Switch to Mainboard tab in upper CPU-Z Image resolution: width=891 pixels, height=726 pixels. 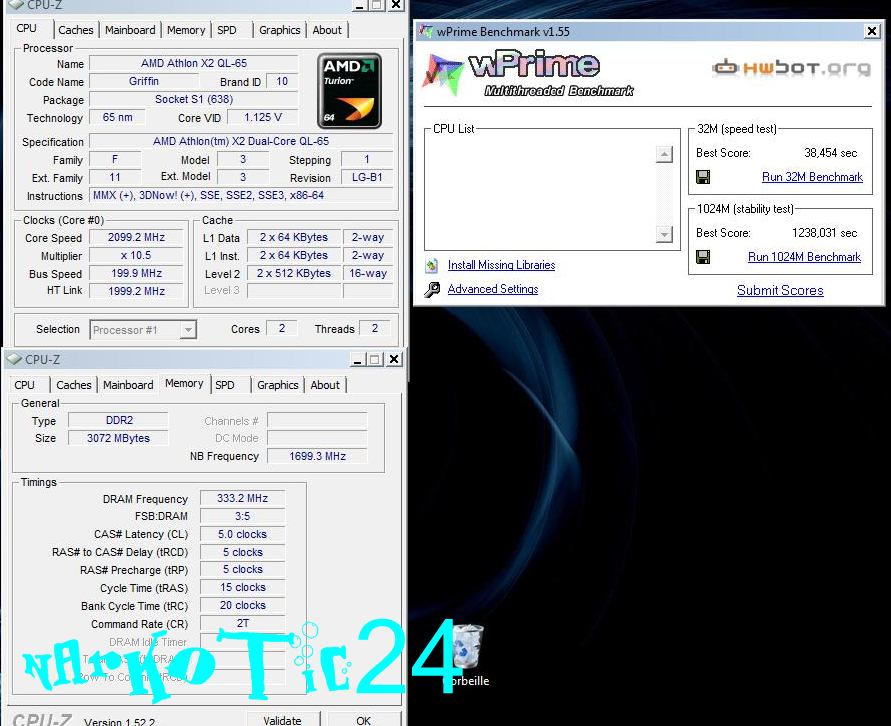pos(130,30)
